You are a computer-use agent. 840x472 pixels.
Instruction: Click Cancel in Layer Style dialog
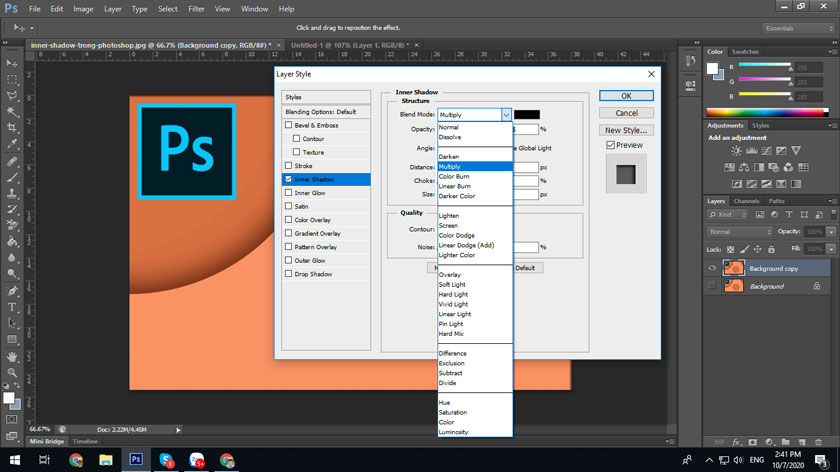(x=626, y=113)
